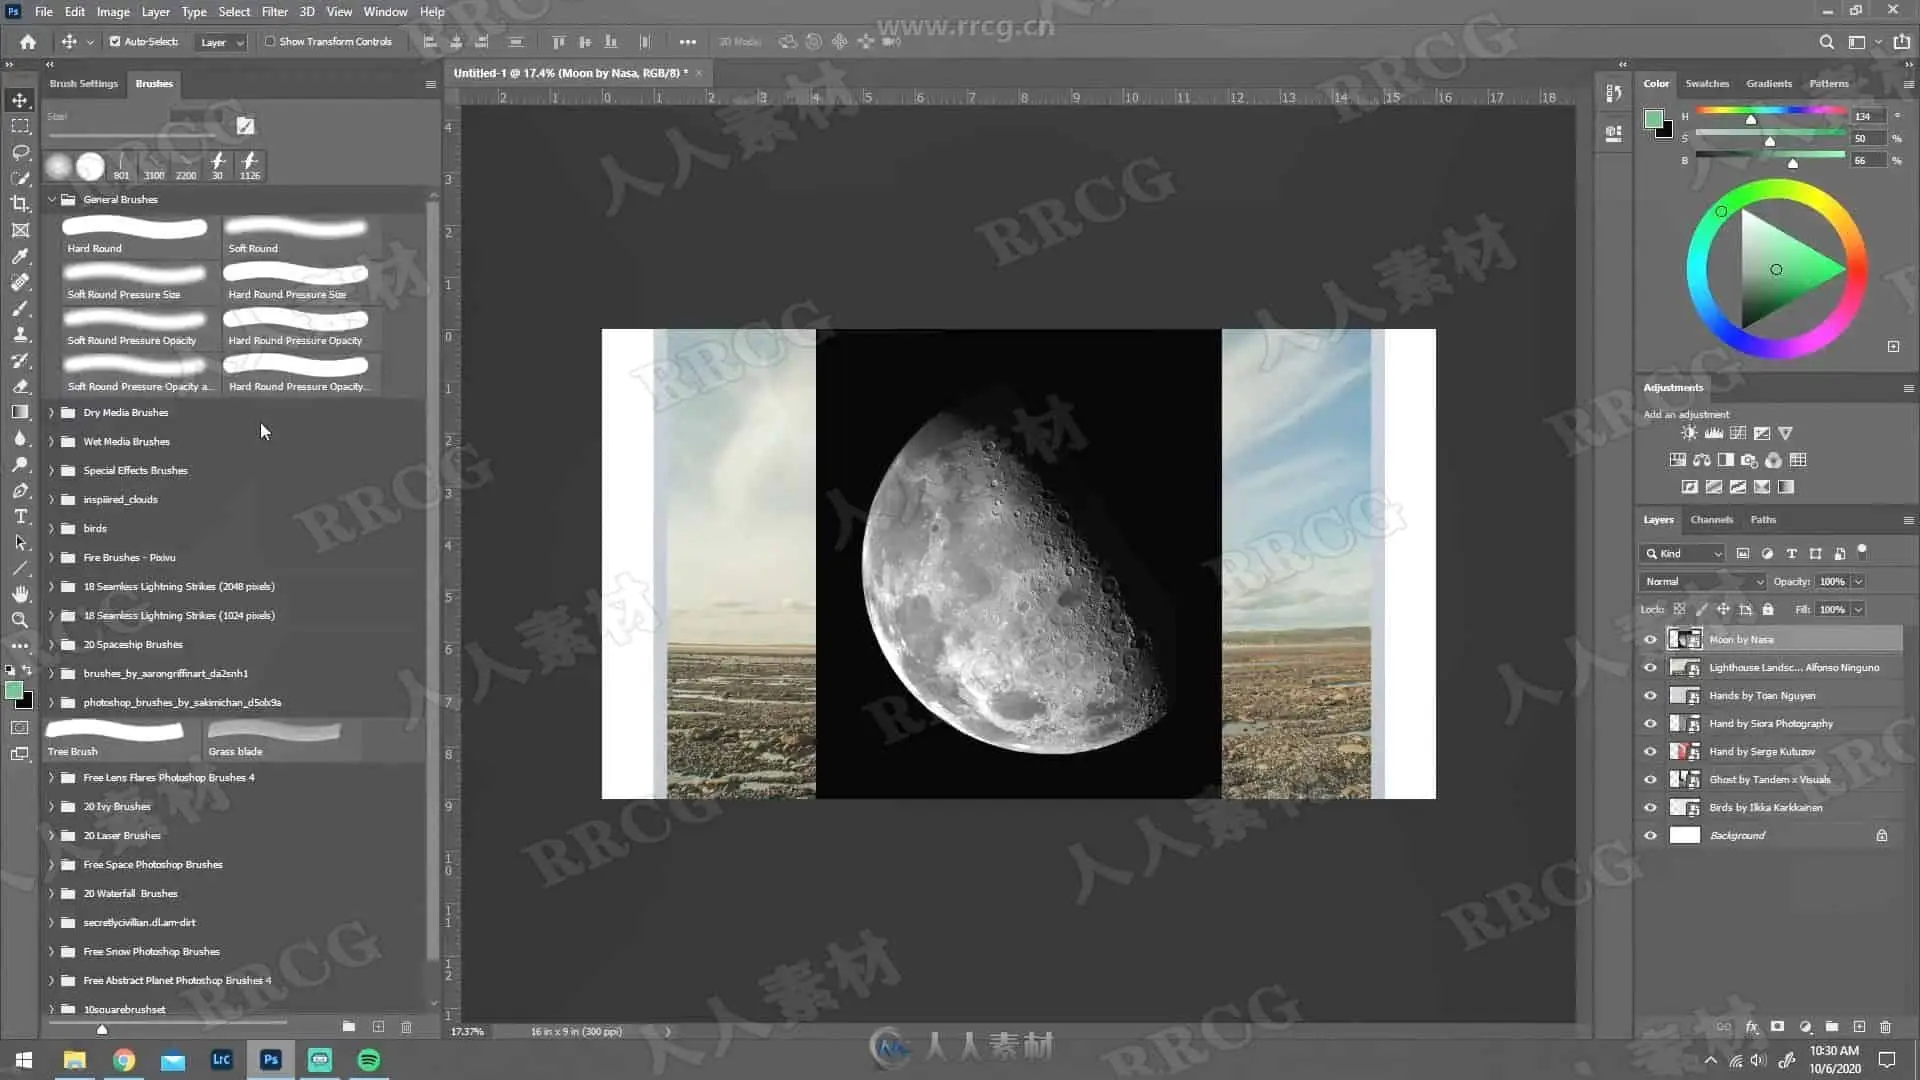
Task: Click the foreground color swatch in Color panel
Action: pyautogui.click(x=1654, y=120)
